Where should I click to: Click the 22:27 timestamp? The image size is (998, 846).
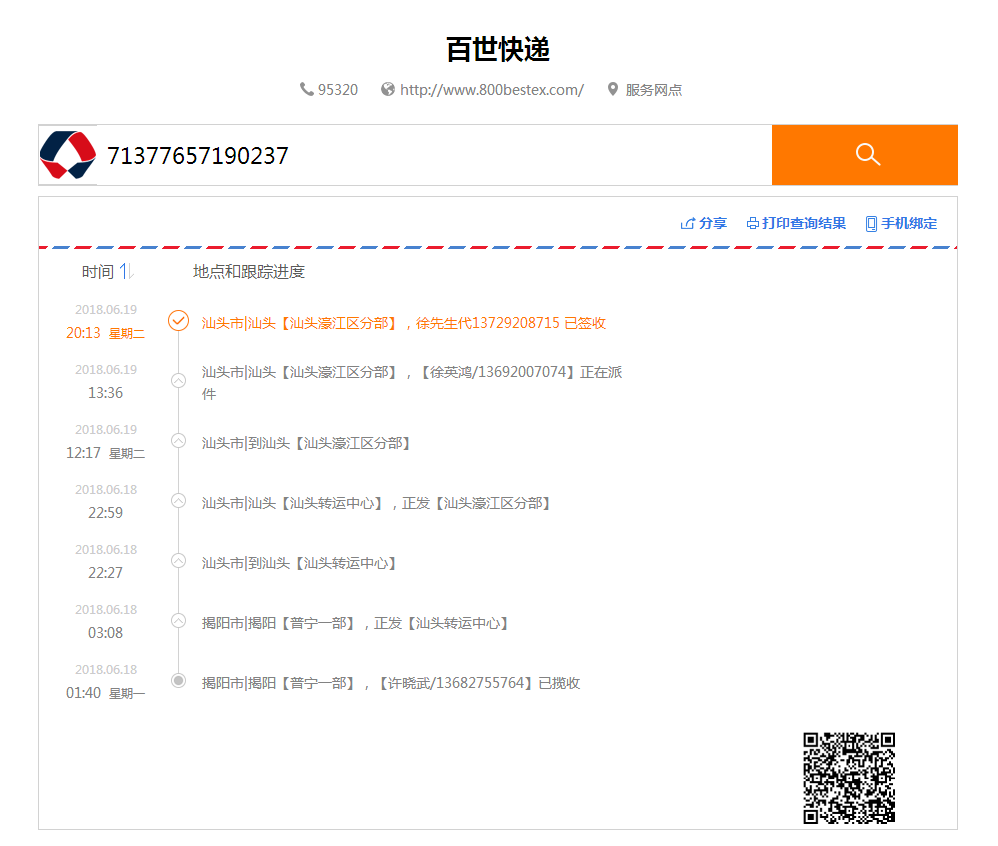click(x=106, y=572)
